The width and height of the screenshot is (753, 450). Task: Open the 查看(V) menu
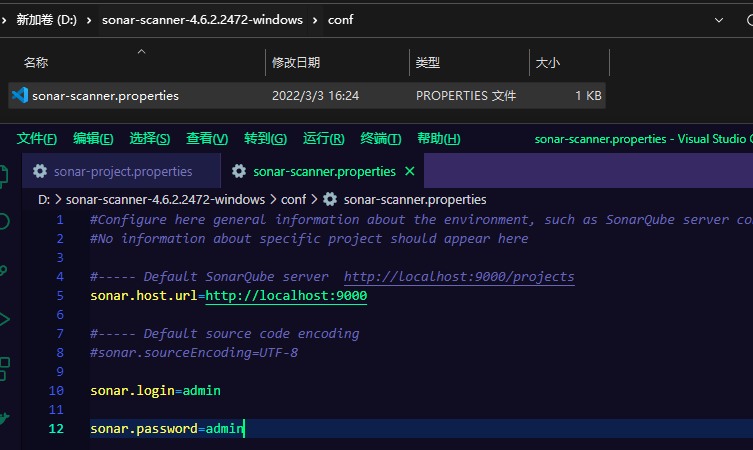coord(207,139)
